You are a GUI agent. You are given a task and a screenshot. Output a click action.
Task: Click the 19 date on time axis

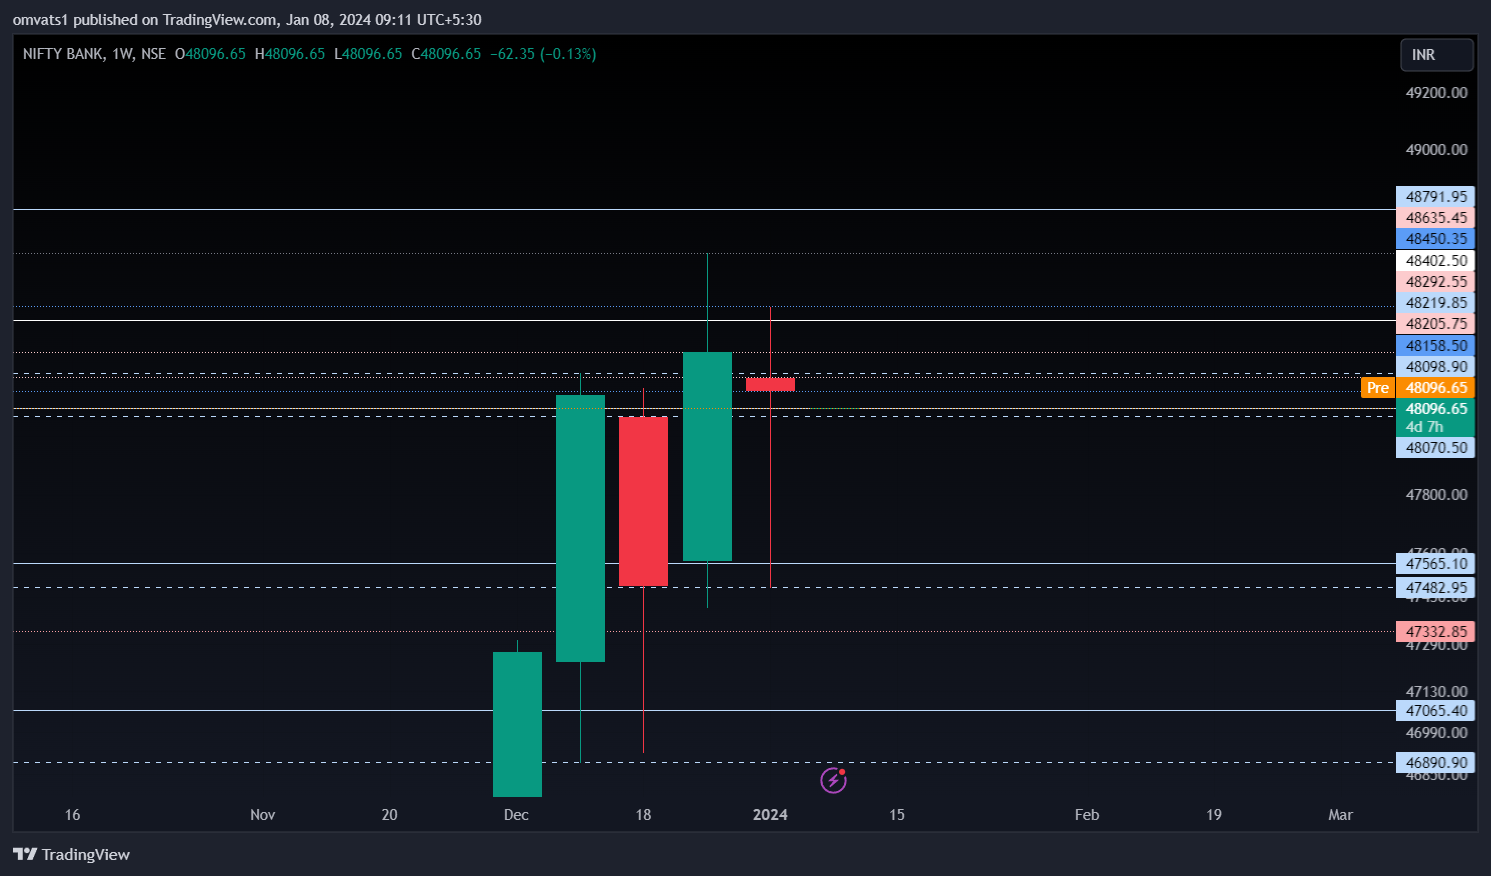coord(1213,815)
